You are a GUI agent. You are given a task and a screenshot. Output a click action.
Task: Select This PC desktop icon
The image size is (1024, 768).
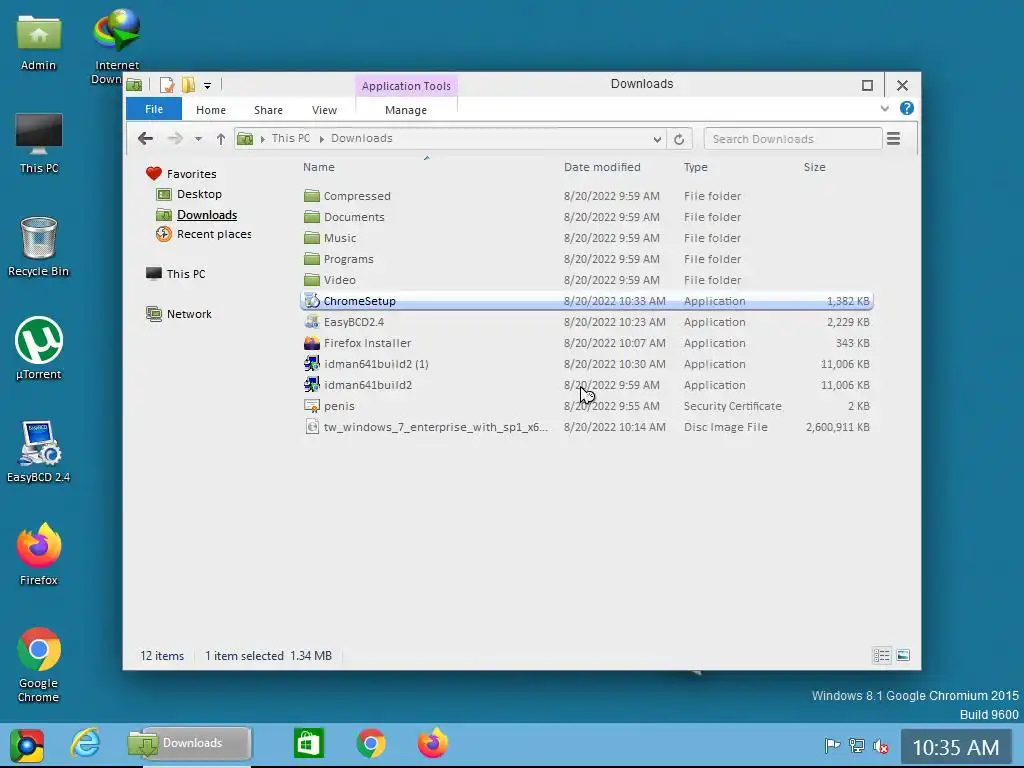(x=39, y=143)
